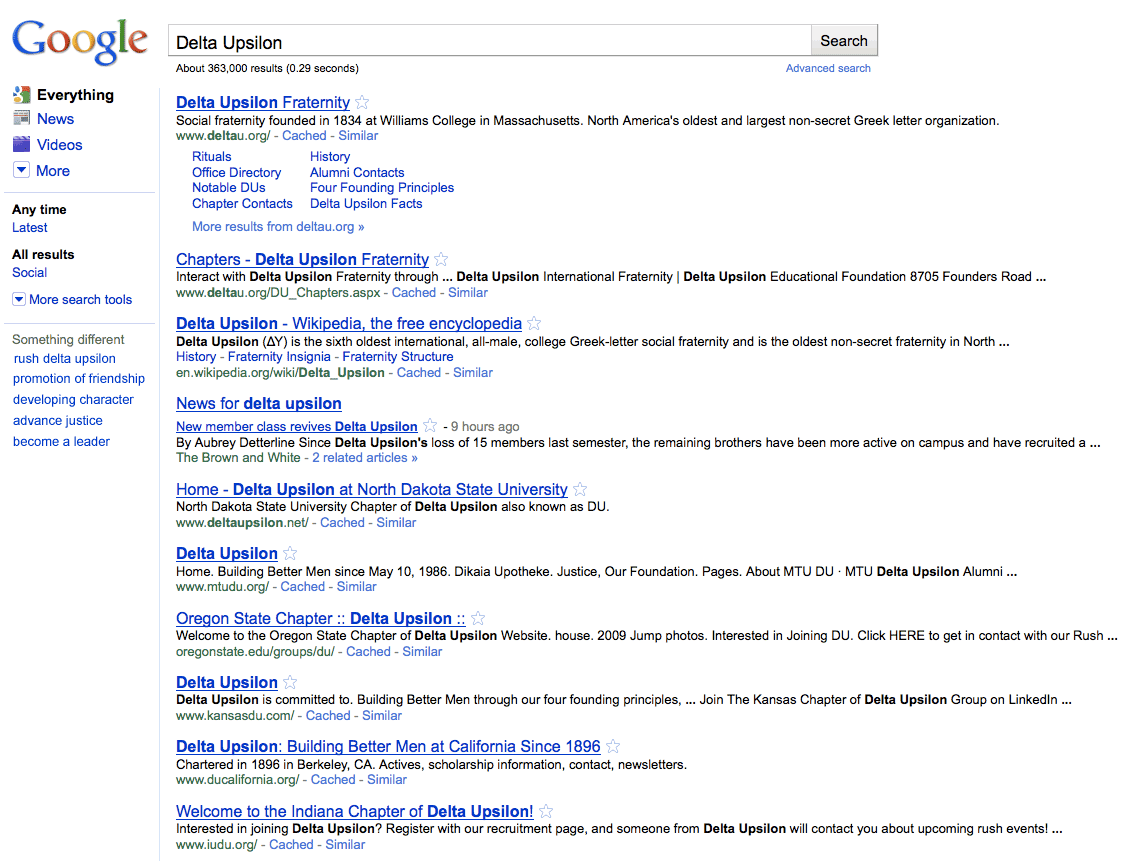Click the Videos film icon in the sidebar

click(x=22, y=144)
